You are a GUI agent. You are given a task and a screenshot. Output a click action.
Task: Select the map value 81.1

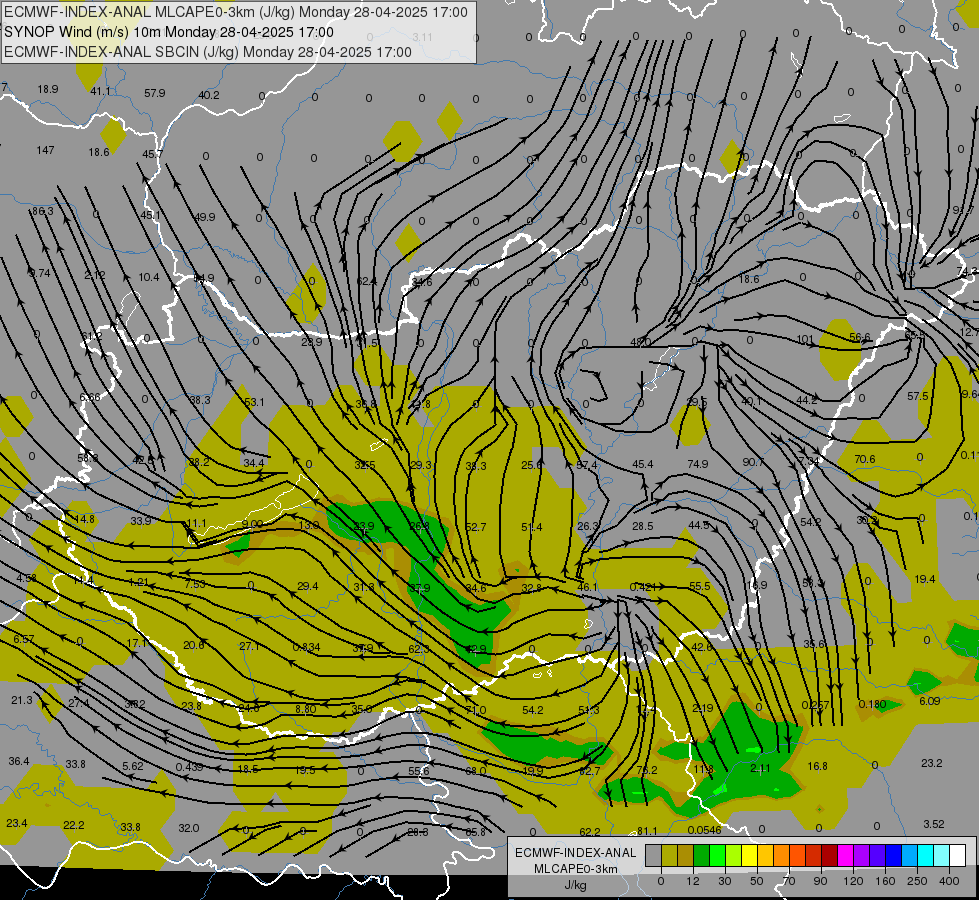point(647,831)
